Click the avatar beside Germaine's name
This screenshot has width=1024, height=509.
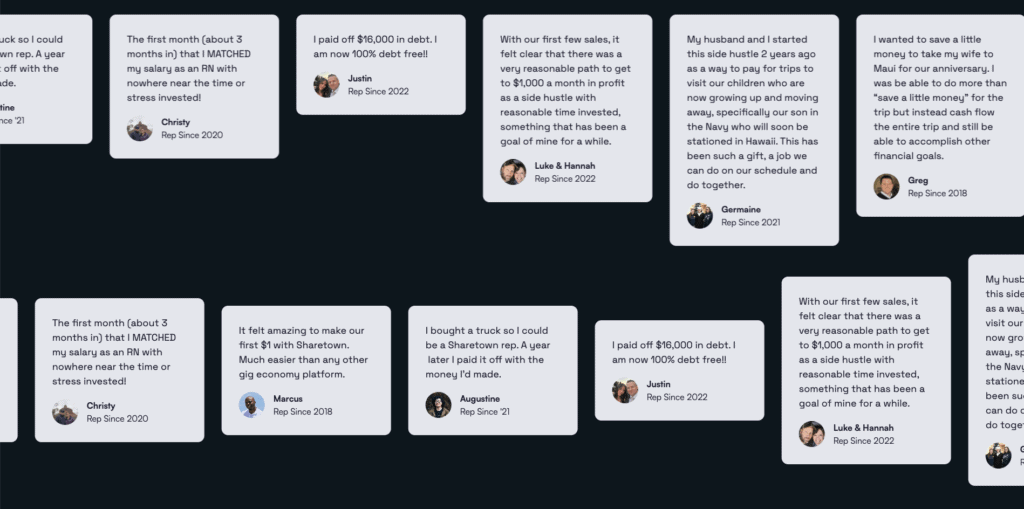tap(700, 215)
